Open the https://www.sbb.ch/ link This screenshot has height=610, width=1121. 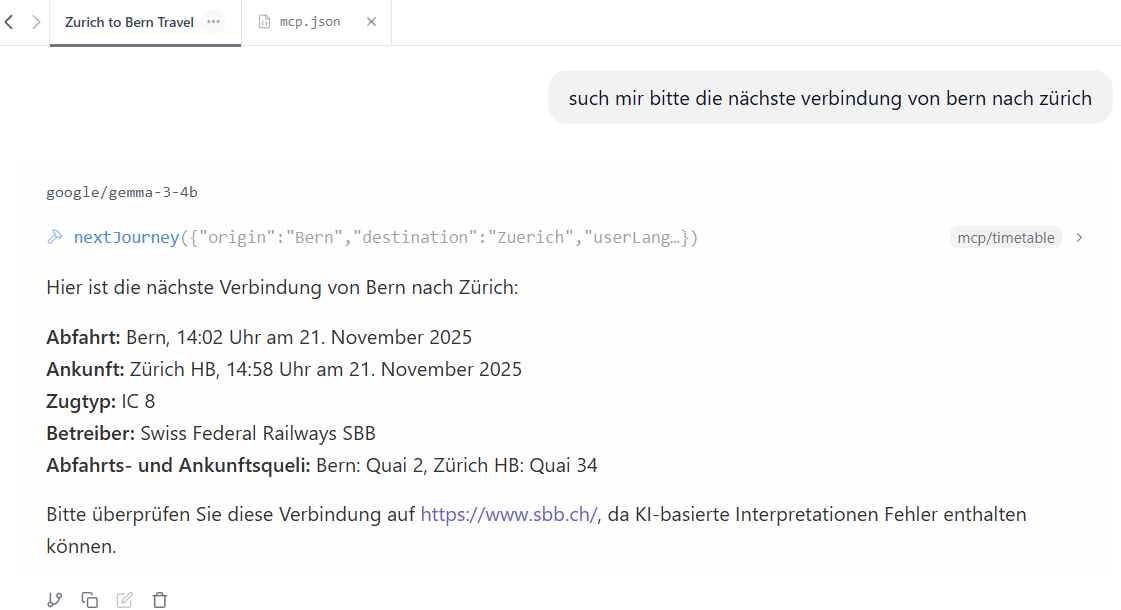[x=509, y=514]
